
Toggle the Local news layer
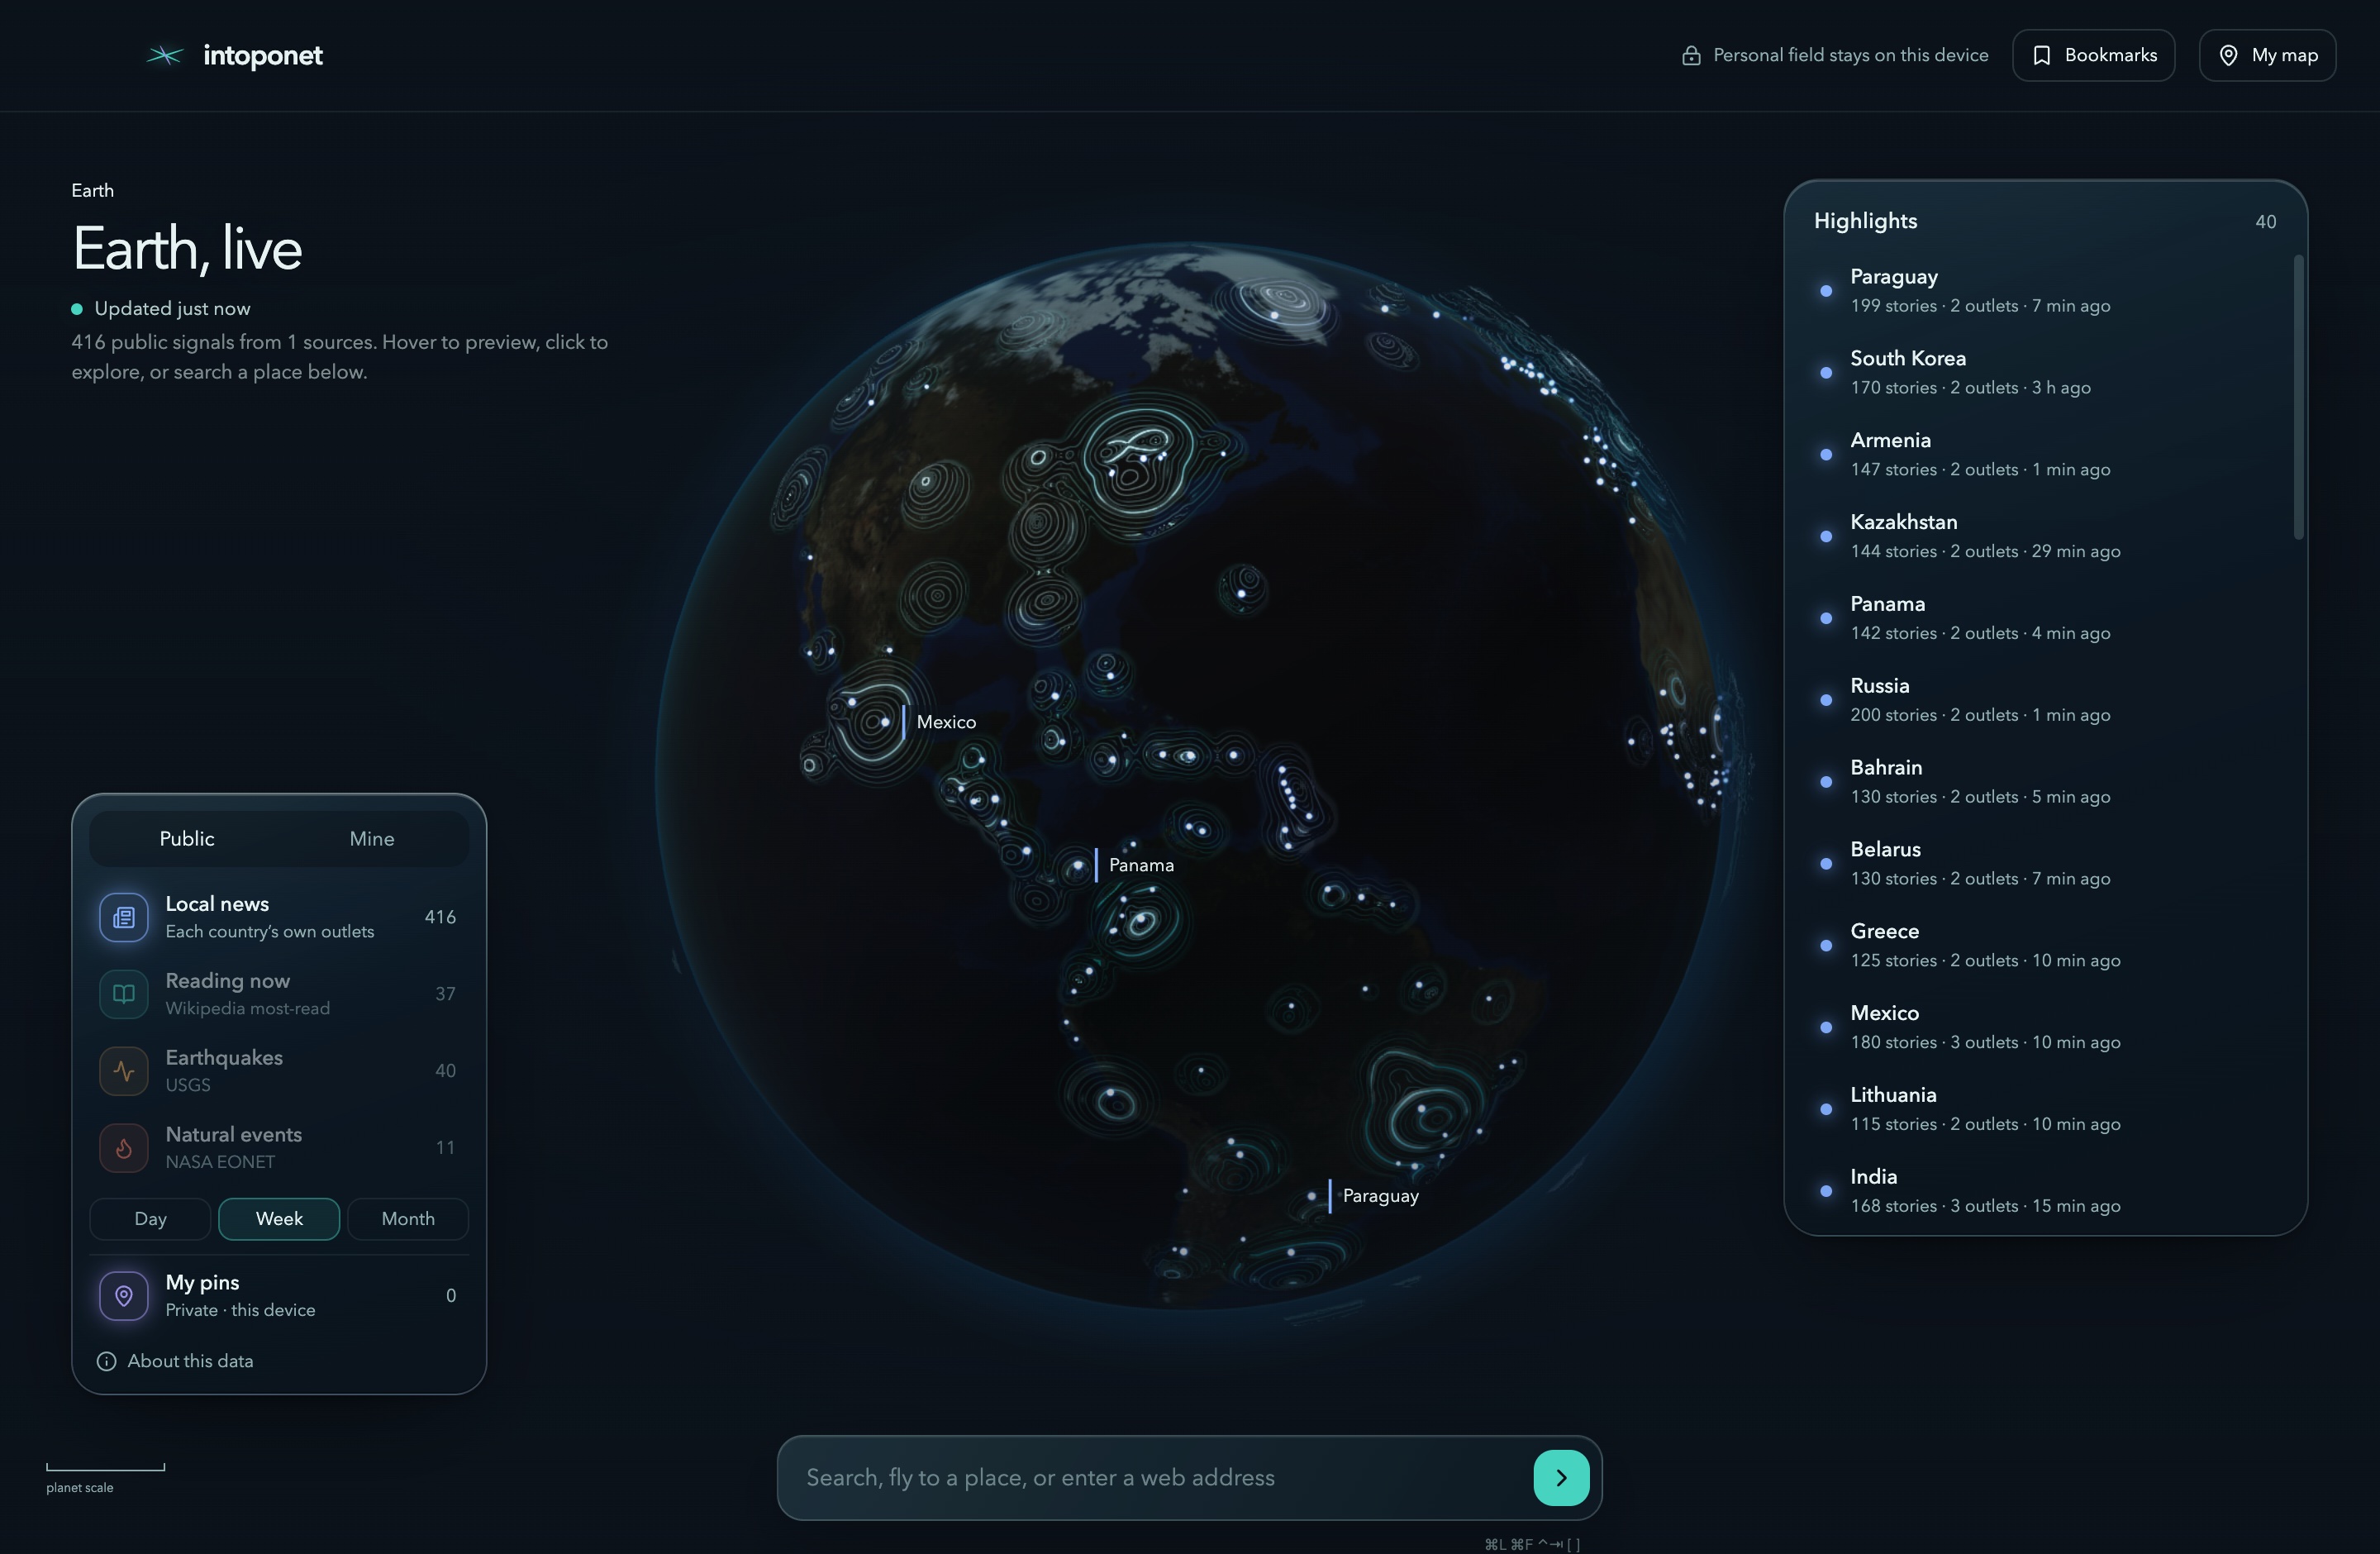pyautogui.click(x=279, y=917)
